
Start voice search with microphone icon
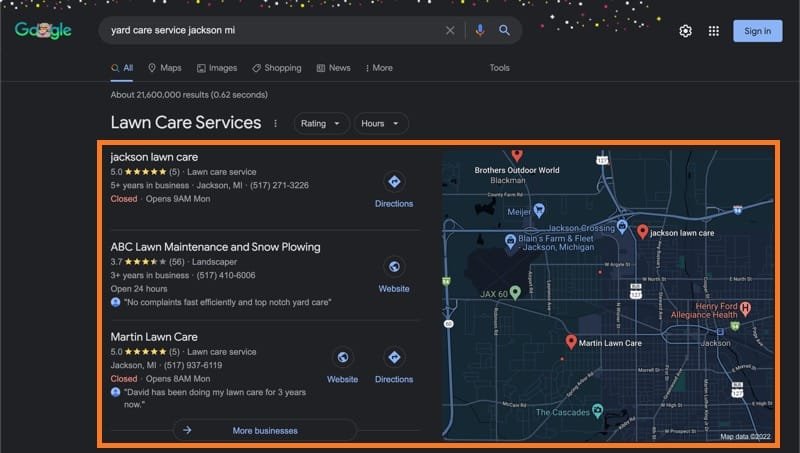pos(480,30)
